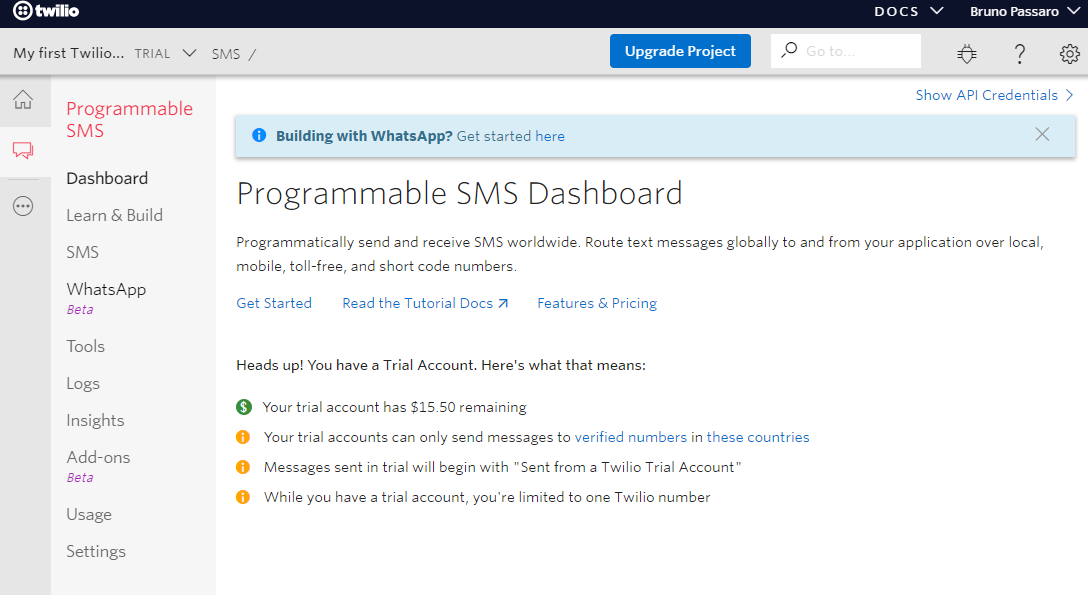Screen dimensions: 1088x595
Task: Open Tools in the sidebar
Action: point(85,346)
